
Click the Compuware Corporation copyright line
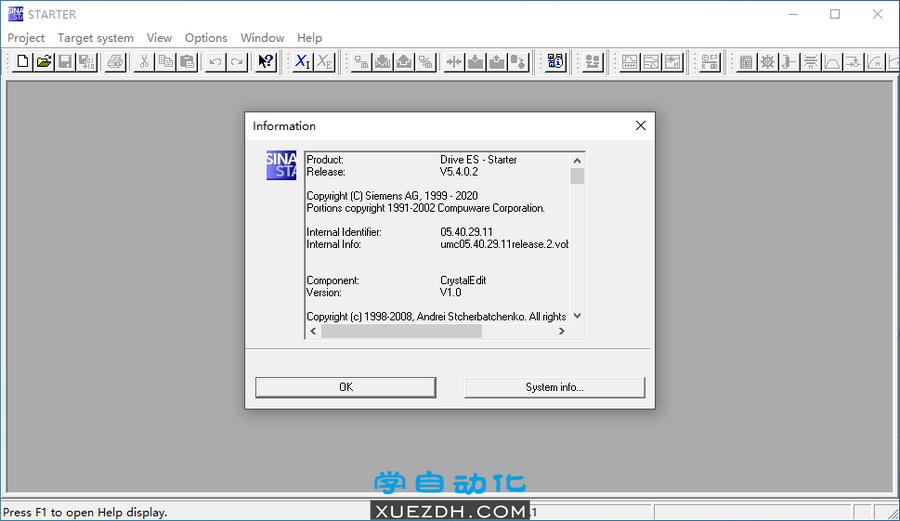tap(425, 208)
